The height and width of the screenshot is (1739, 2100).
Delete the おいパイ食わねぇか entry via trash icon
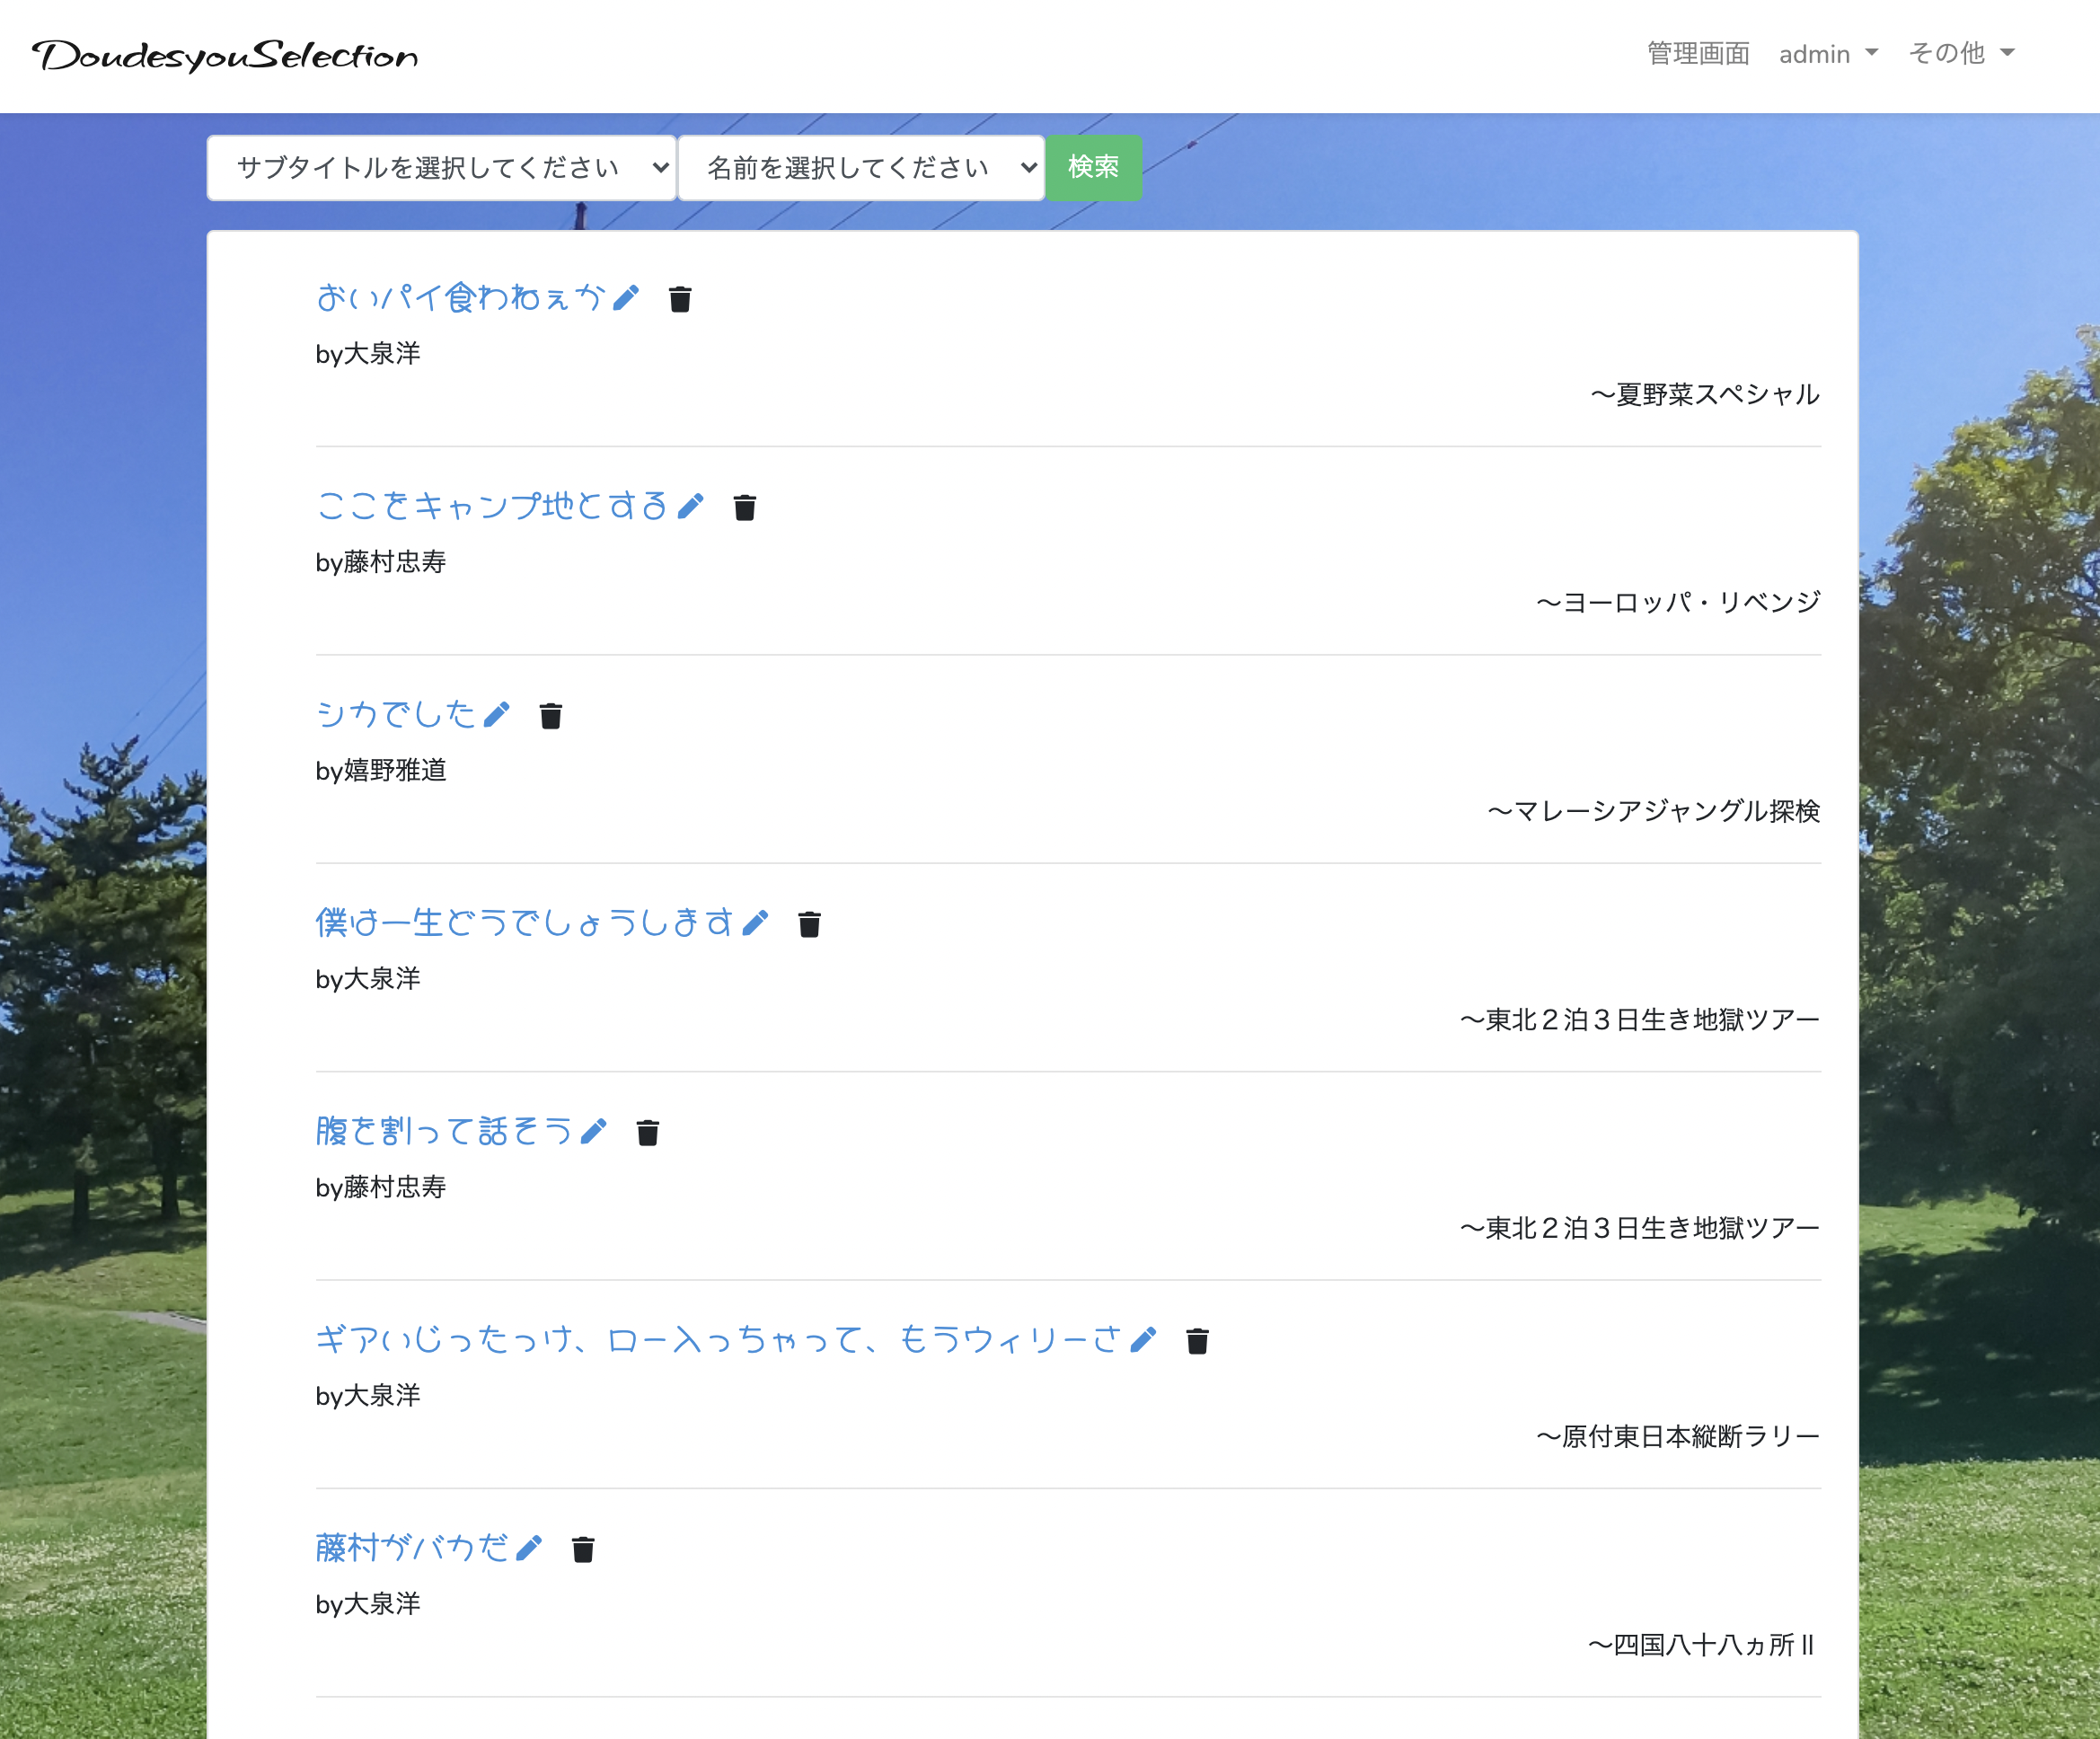(x=680, y=299)
